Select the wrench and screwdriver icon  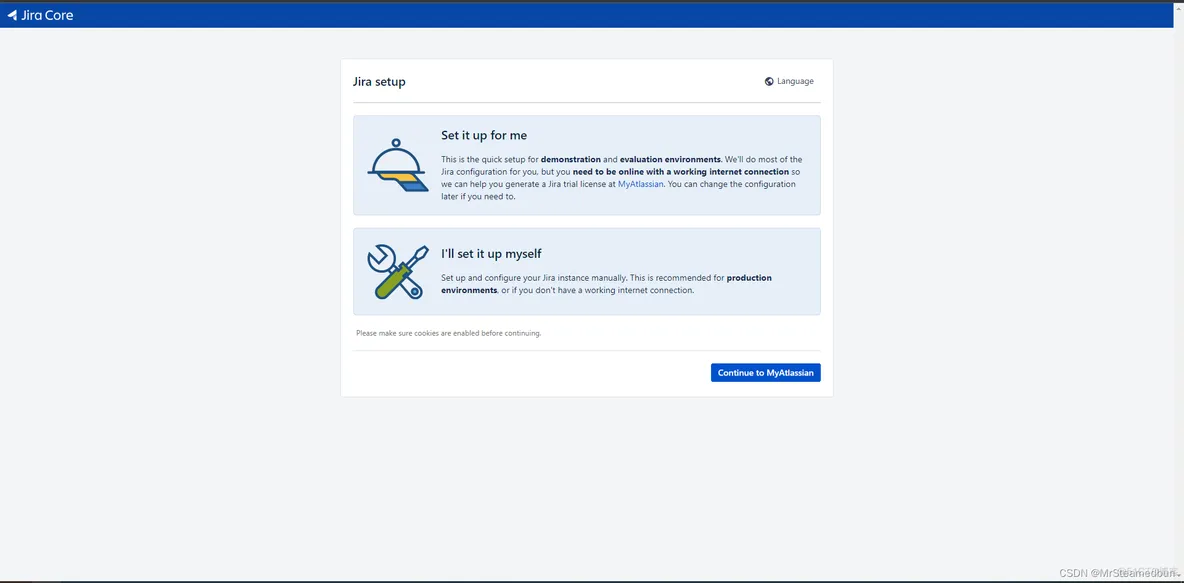[x=397, y=271]
